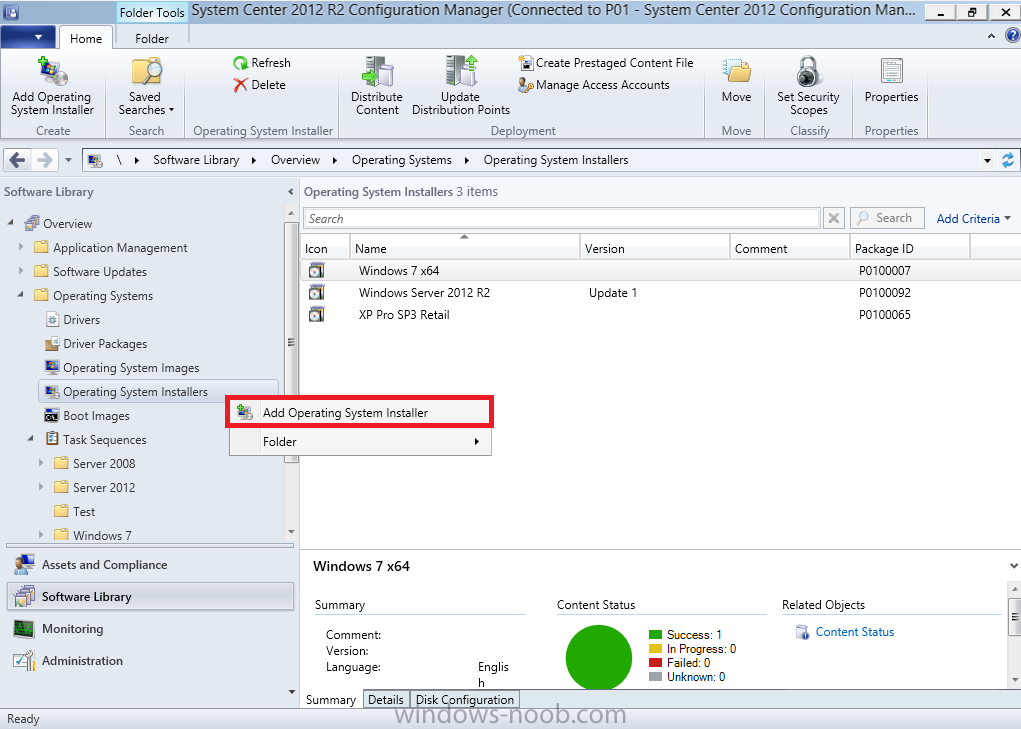Sort by the Version column header
The width and height of the screenshot is (1021, 729).
point(654,248)
